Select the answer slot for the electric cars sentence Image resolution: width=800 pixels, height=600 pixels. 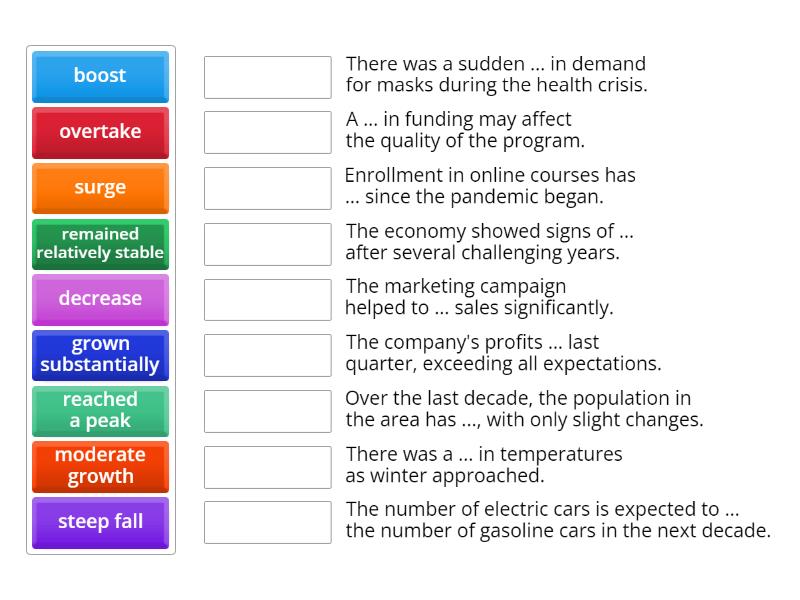coord(266,523)
